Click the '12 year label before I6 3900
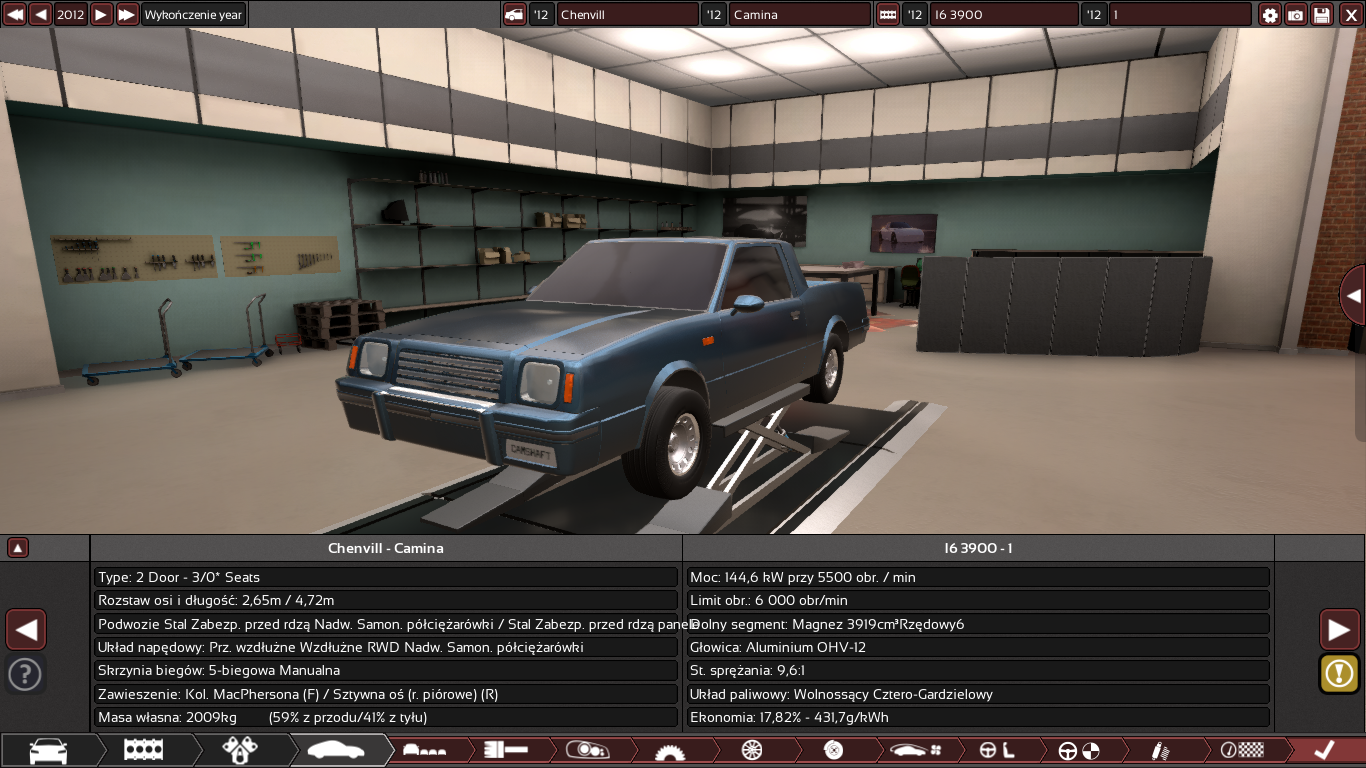 click(914, 14)
